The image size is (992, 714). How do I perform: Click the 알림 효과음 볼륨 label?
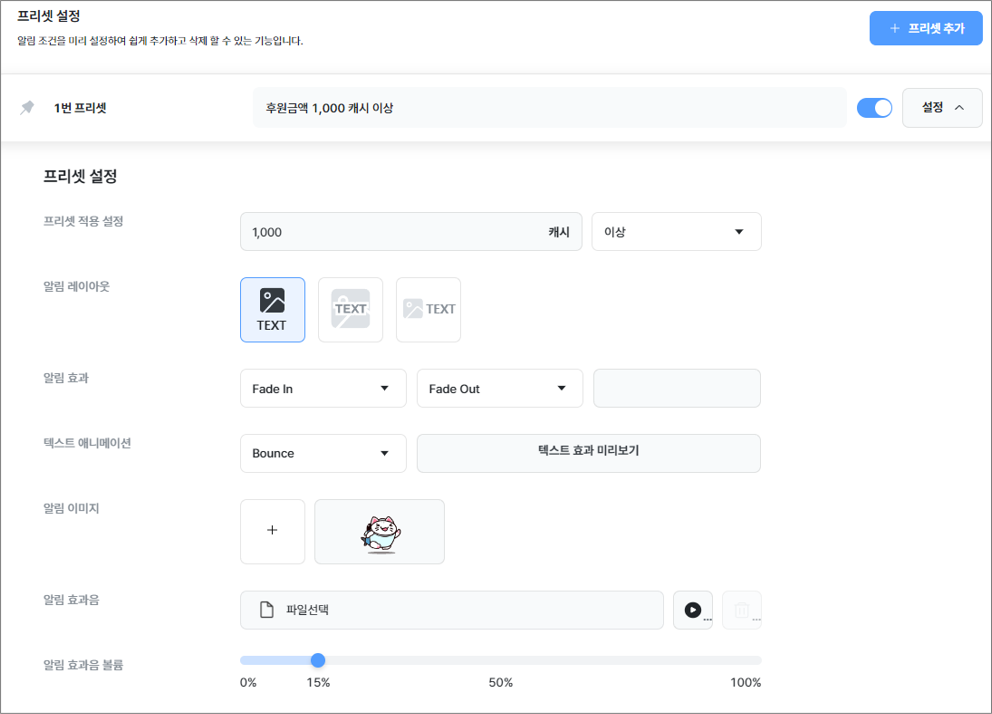point(83,665)
